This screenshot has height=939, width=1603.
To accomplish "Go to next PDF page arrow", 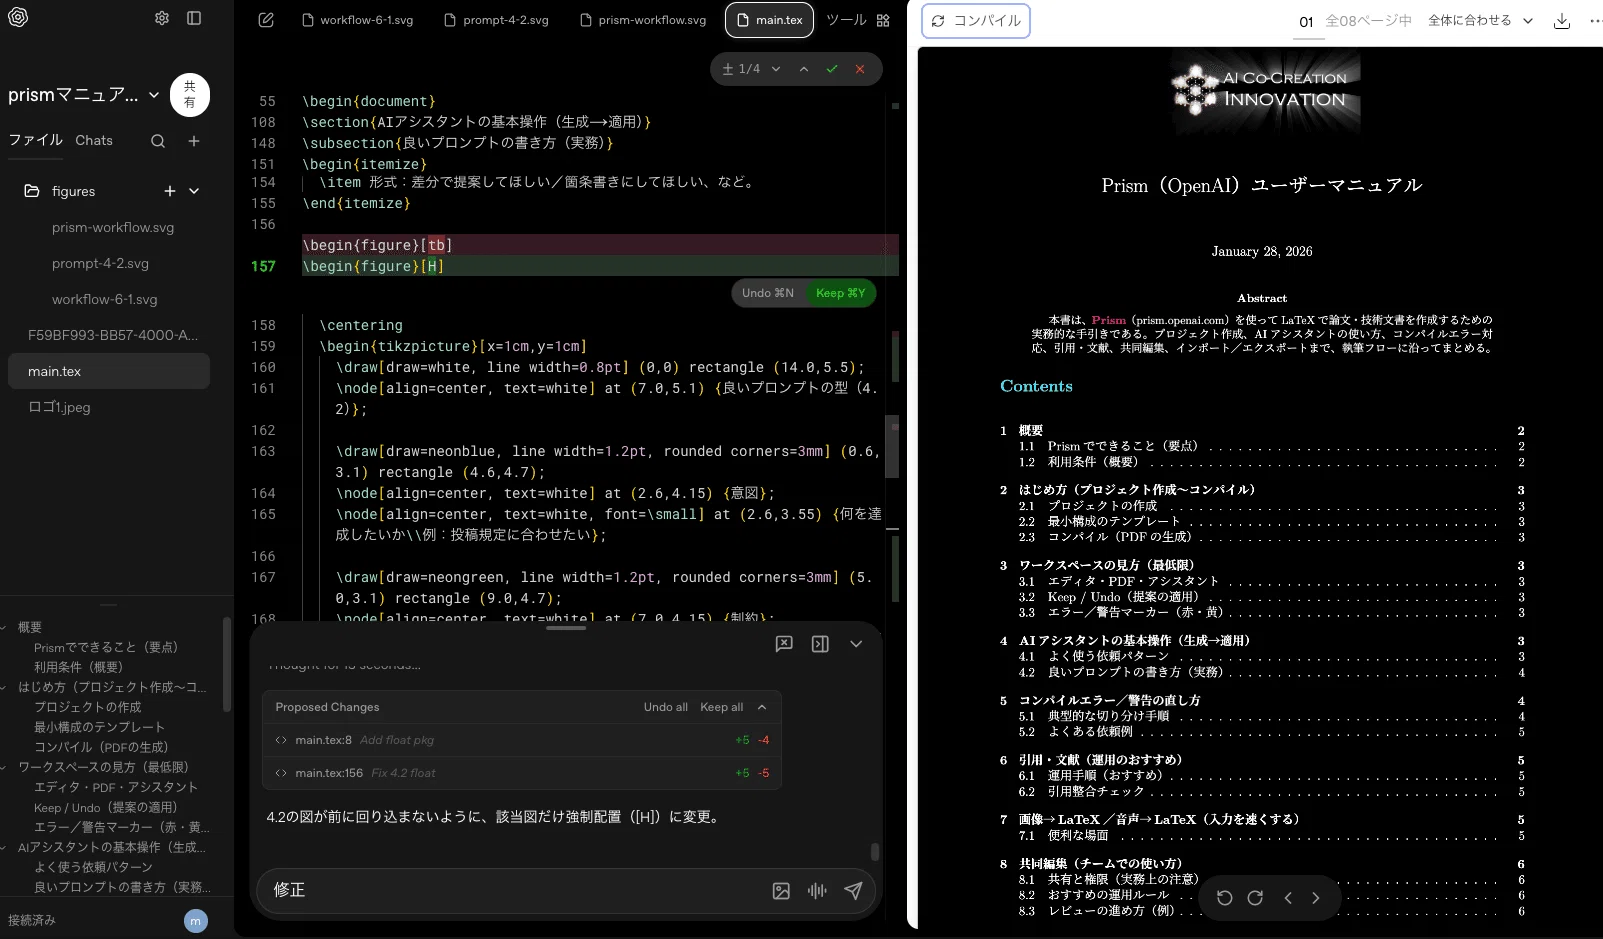I will [x=1316, y=898].
